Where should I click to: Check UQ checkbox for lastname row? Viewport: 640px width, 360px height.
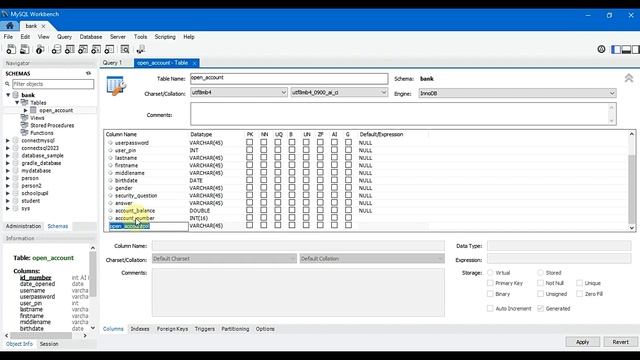point(278,158)
